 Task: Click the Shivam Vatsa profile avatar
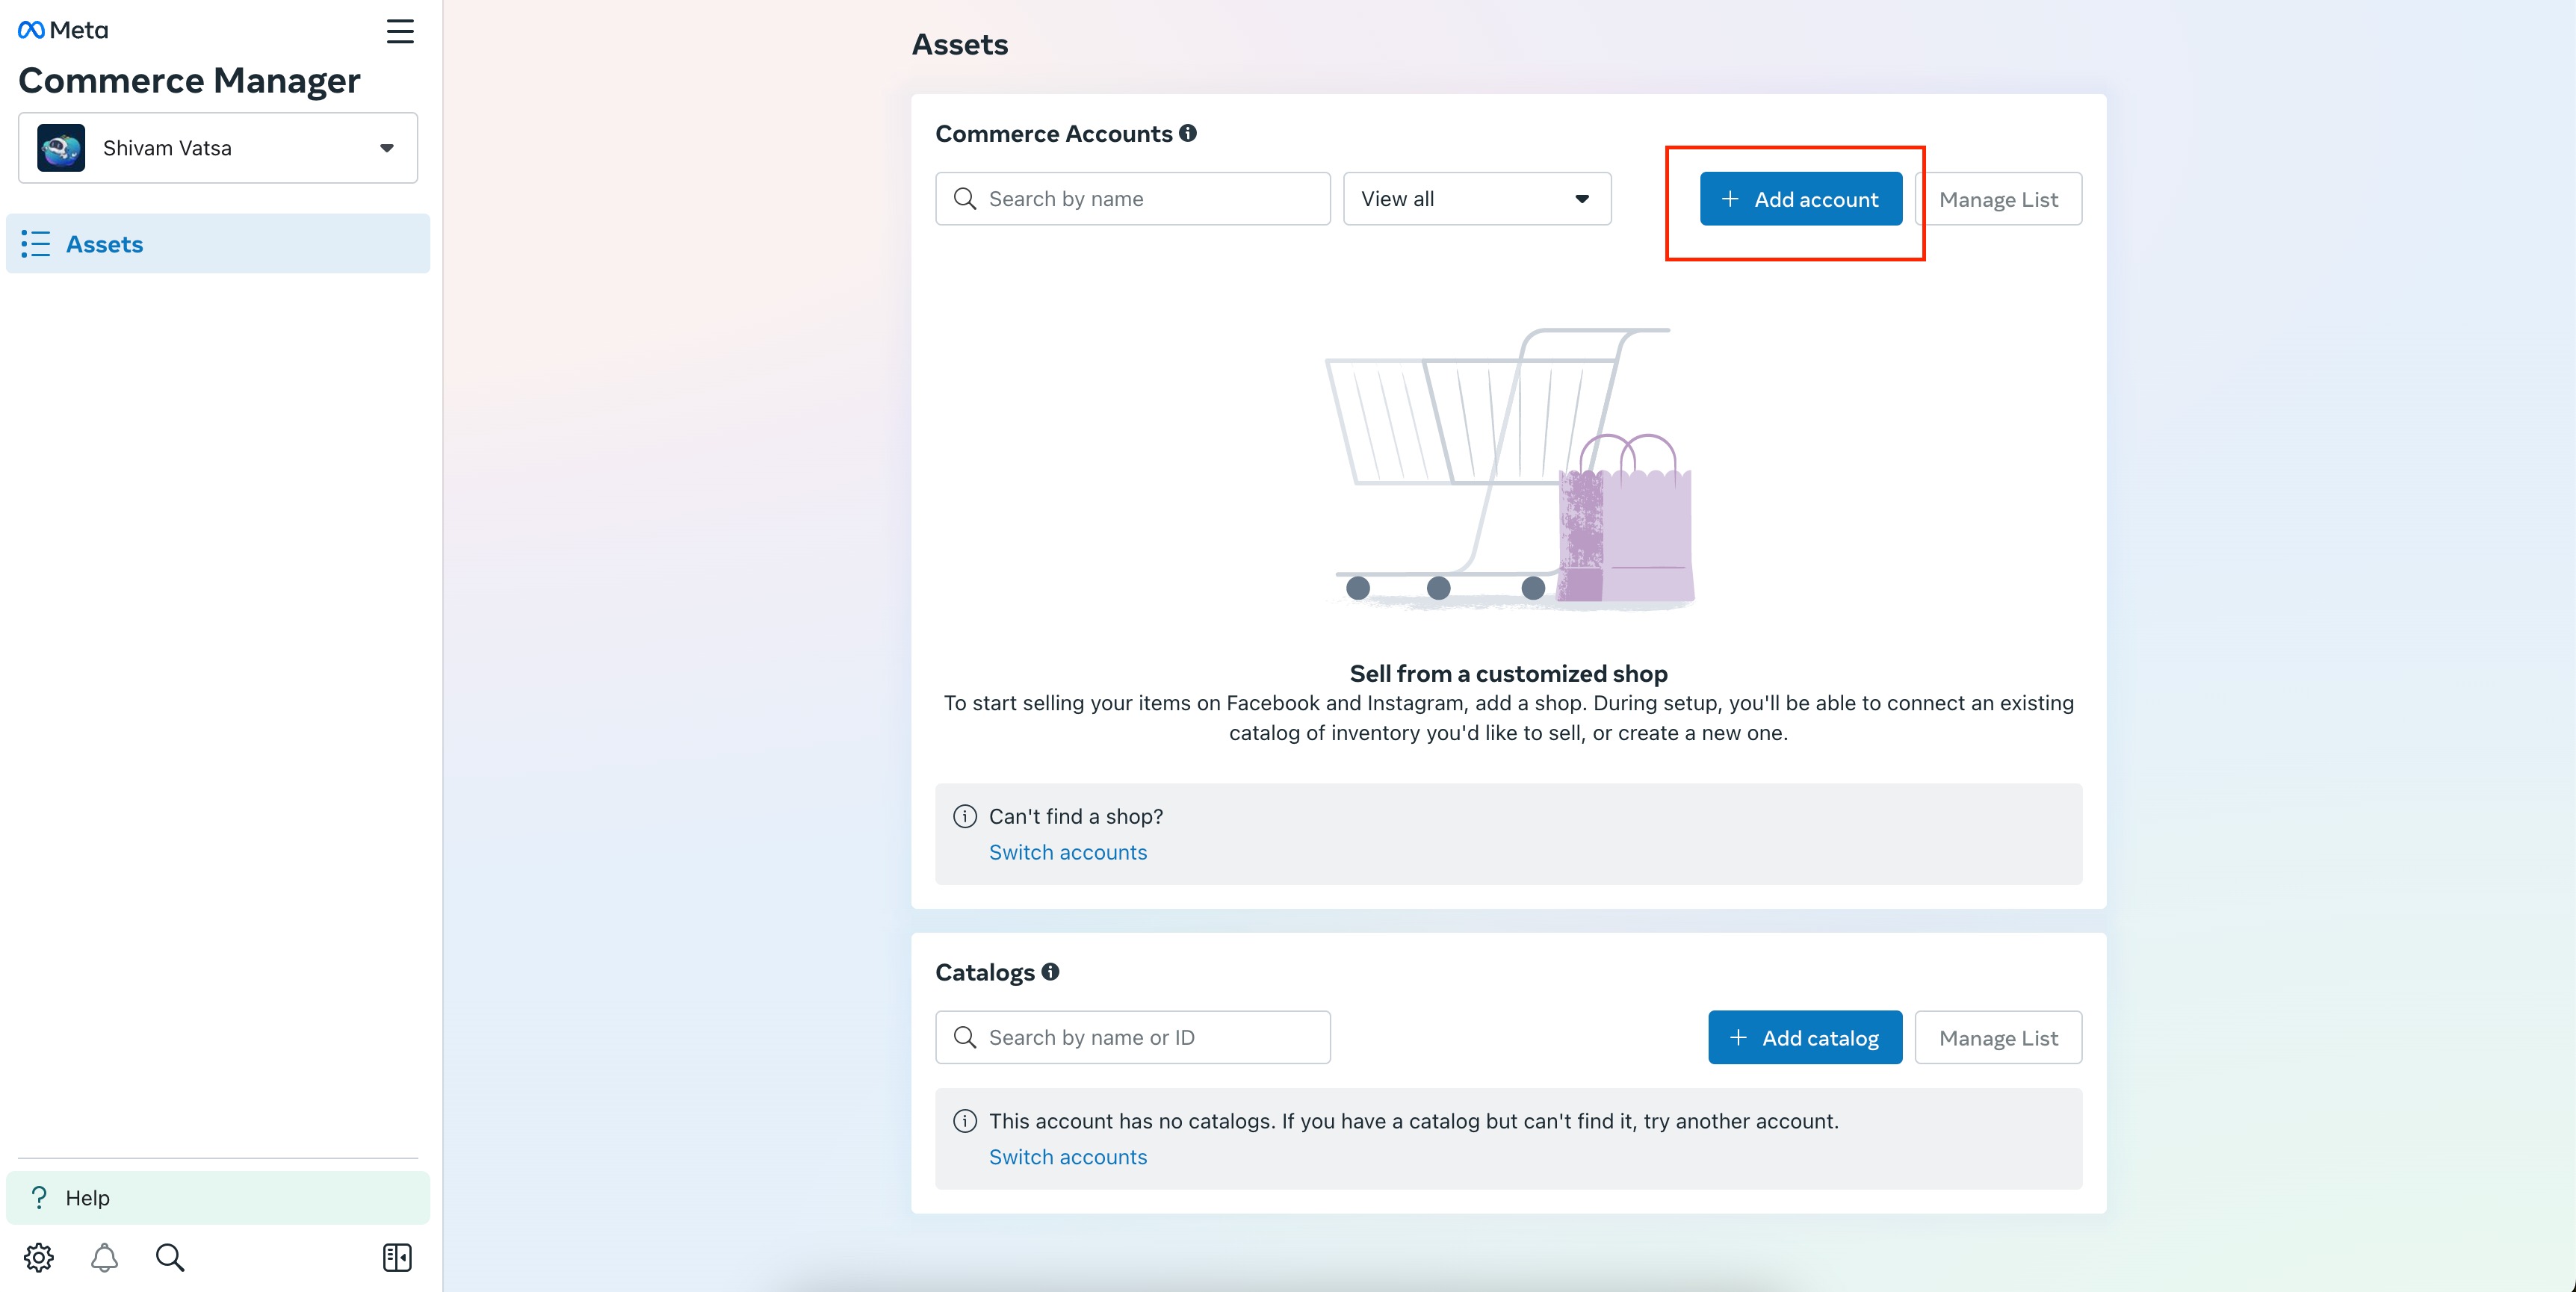tap(61, 148)
